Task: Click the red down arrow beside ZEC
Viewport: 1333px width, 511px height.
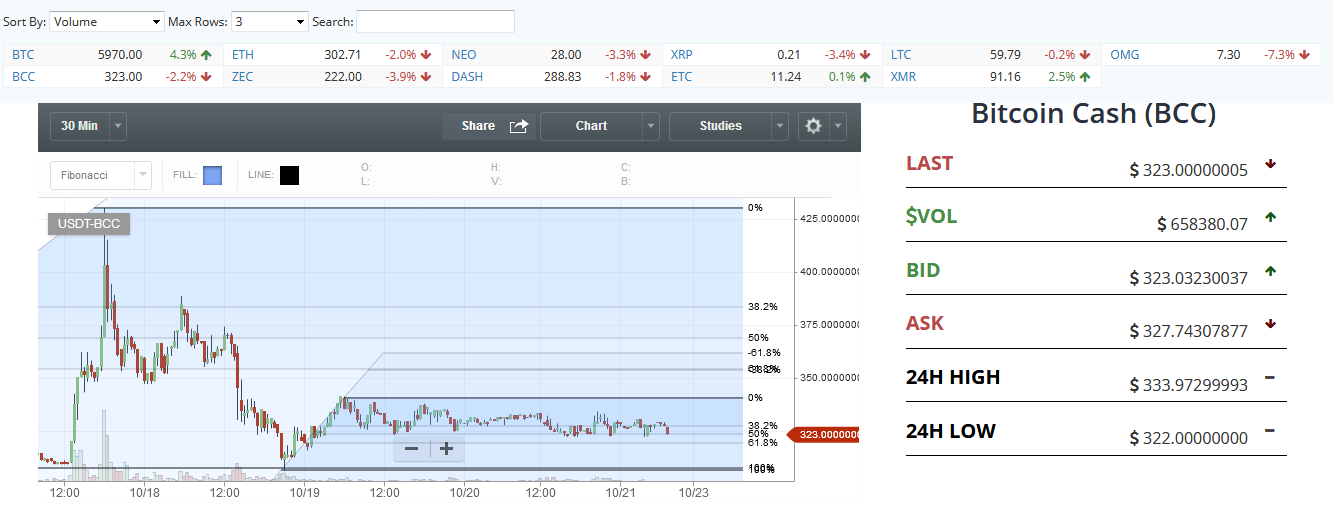Action: (x=426, y=76)
